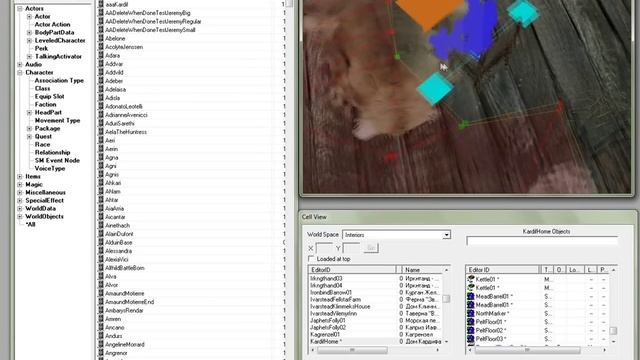
Task: Click the icon beside Ainethach
Action: click(101, 225)
